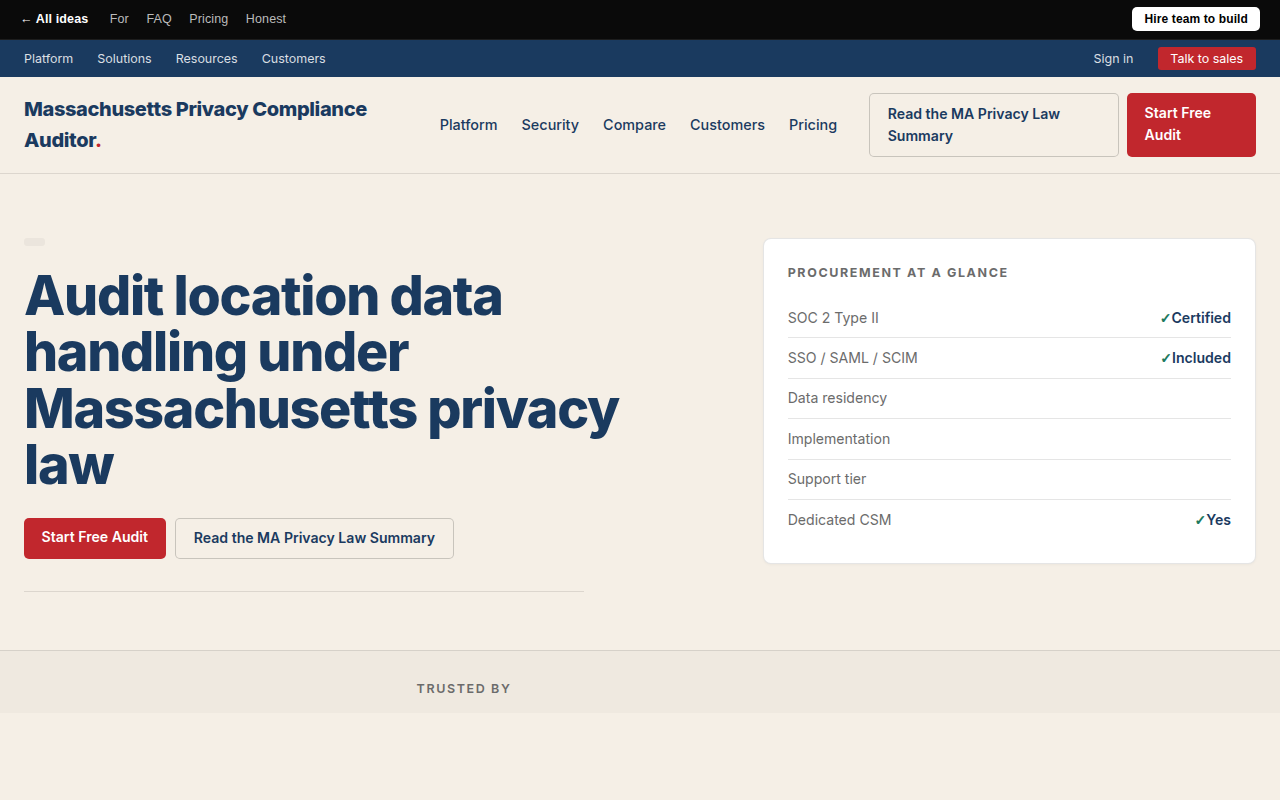Click the Trusted By label
This screenshot has width=1280, height=800.
click(464, 689)
